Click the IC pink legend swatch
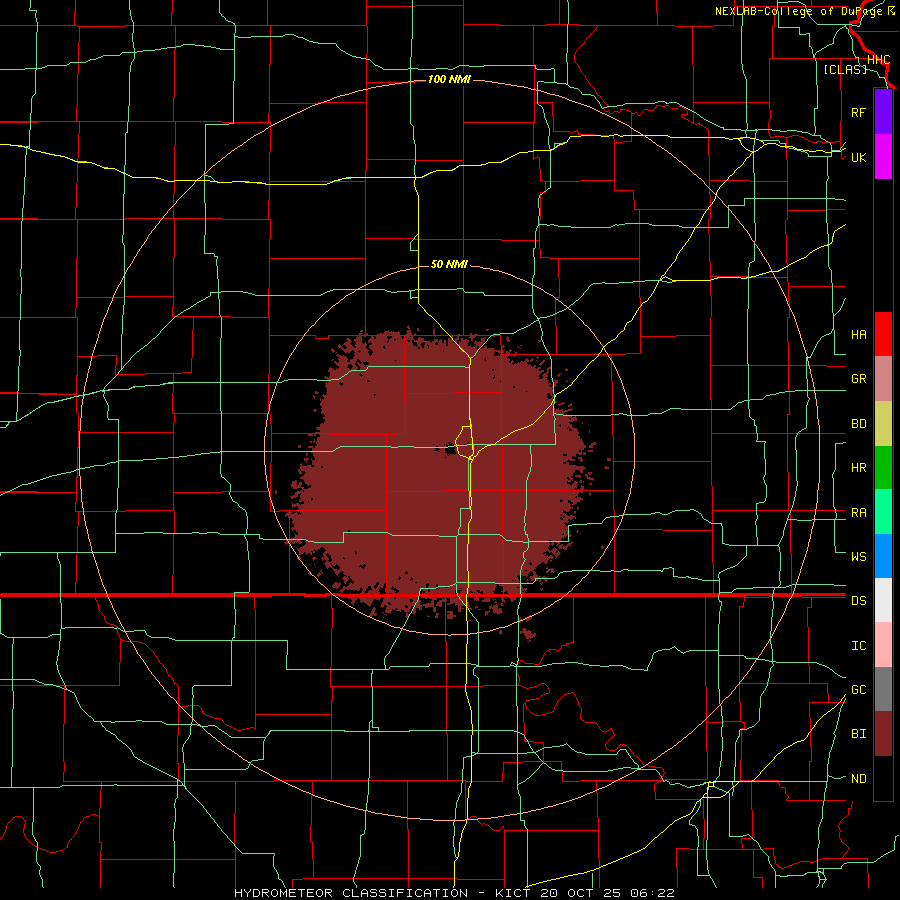 tap(883, 645)
